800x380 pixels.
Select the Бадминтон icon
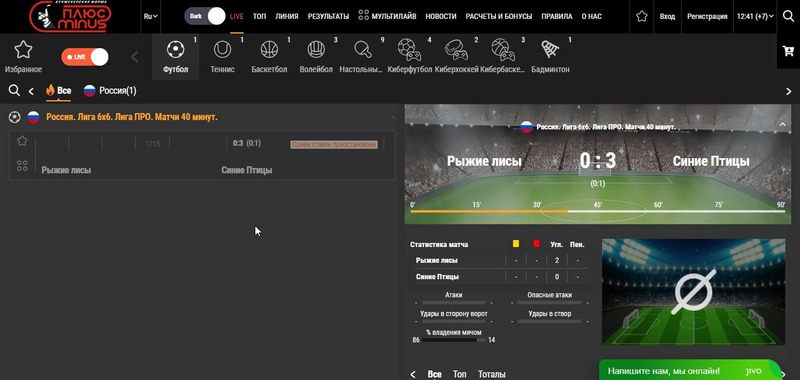tap(551, 57)
